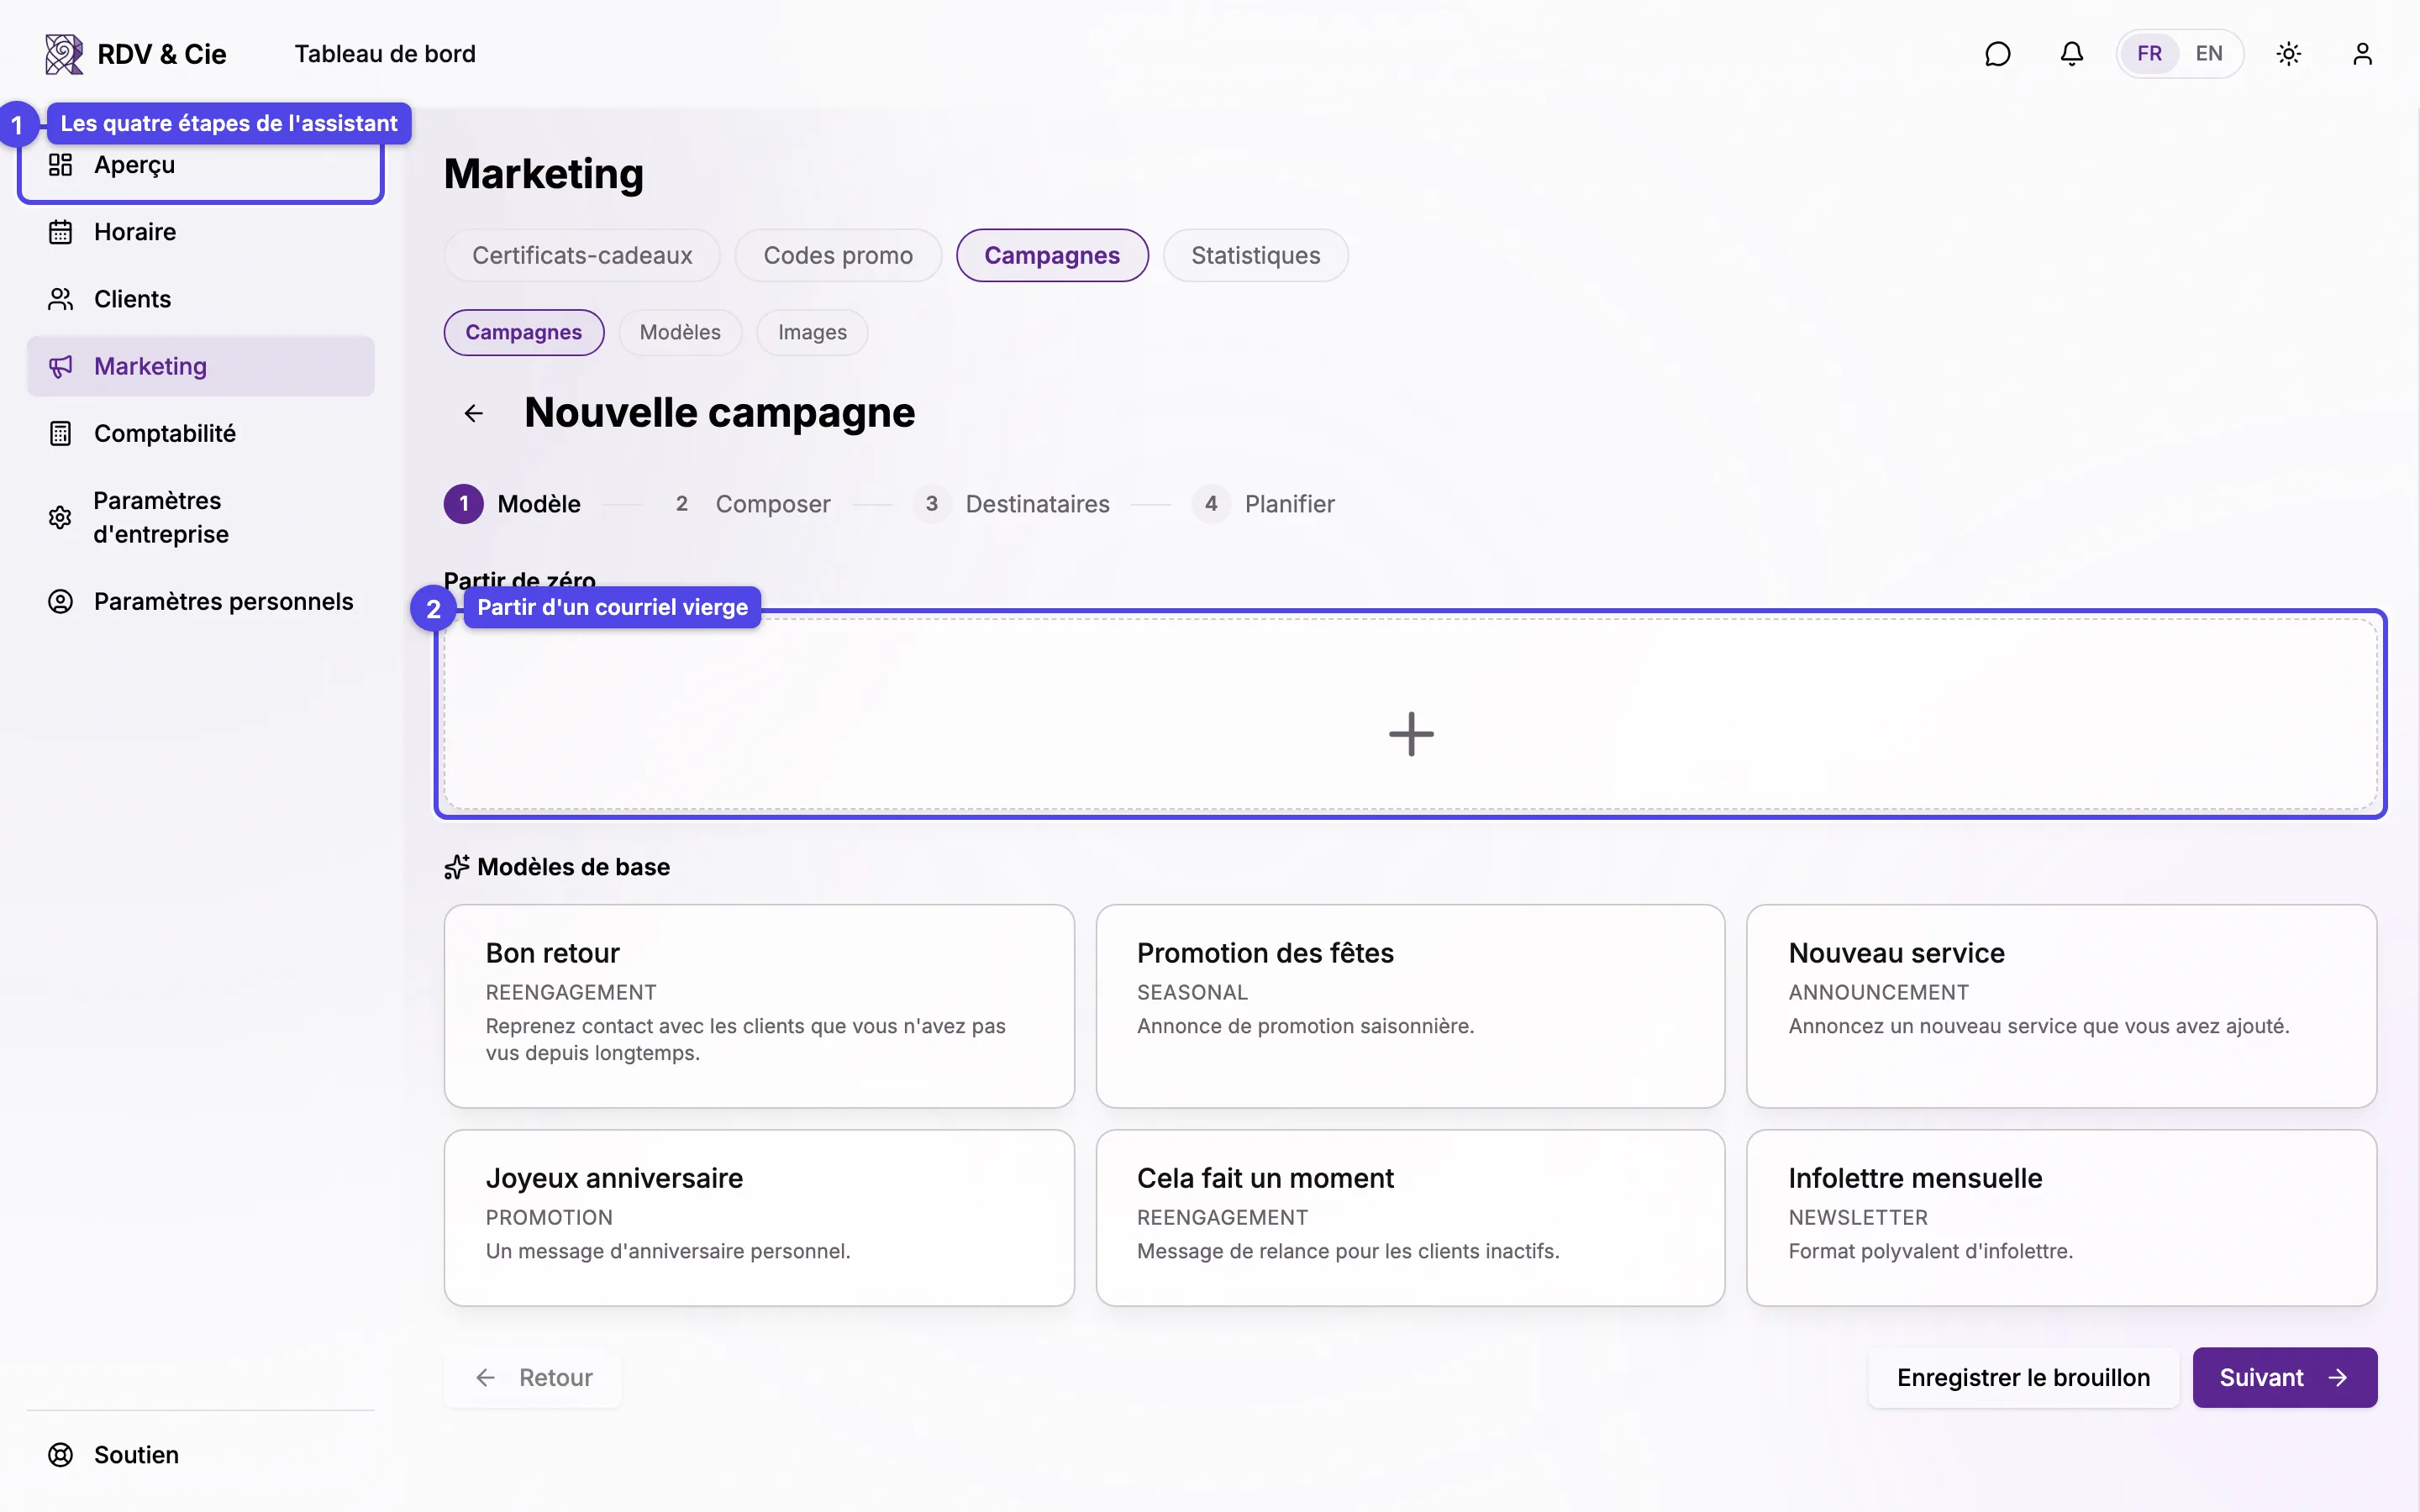The height and width of the screenshot is (1512, 2420).
Task: Open Paramètres personnels in sidebar
Action: click(201, 601)
